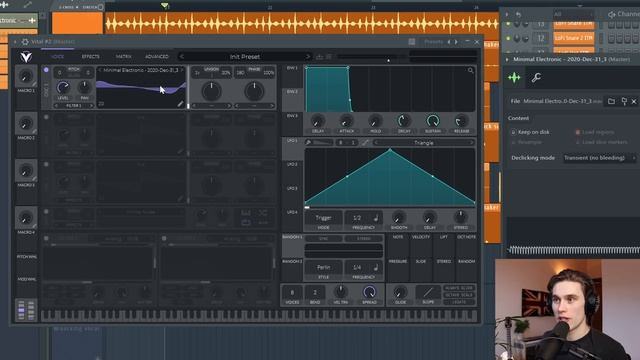The width and height of the screenshot is (640, 360).
Task: Enable the sampler power button
Action: [46, 212]
